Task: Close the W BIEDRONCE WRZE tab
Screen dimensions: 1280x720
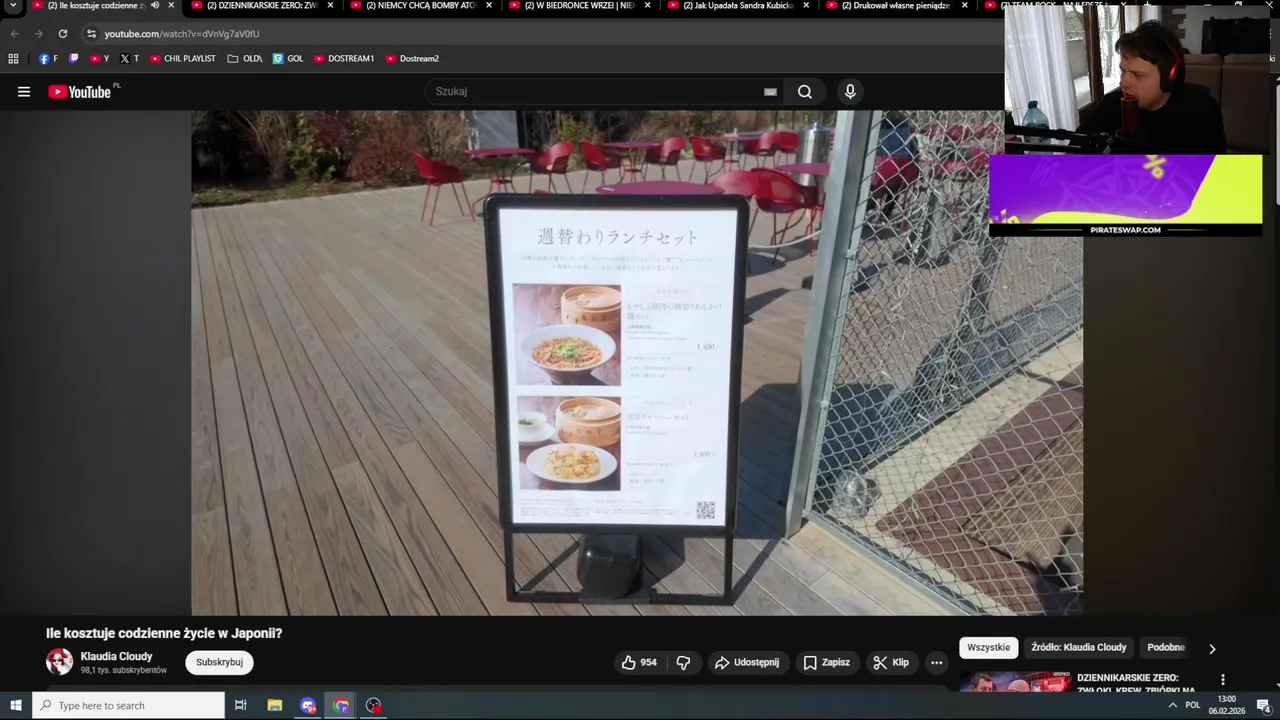Action: 648,6
